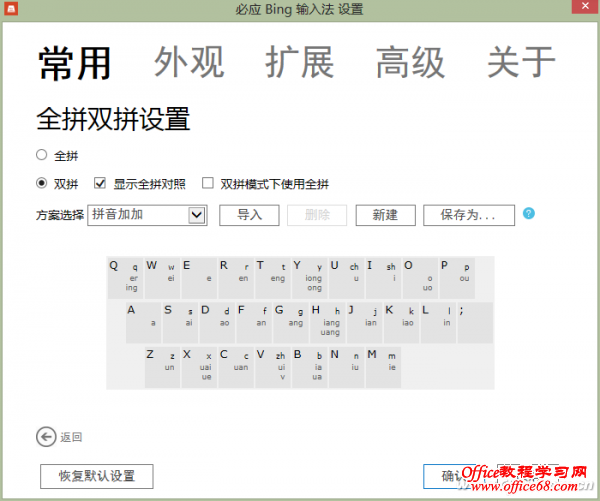Switch to the 高级 tab

tap(411, 62)
